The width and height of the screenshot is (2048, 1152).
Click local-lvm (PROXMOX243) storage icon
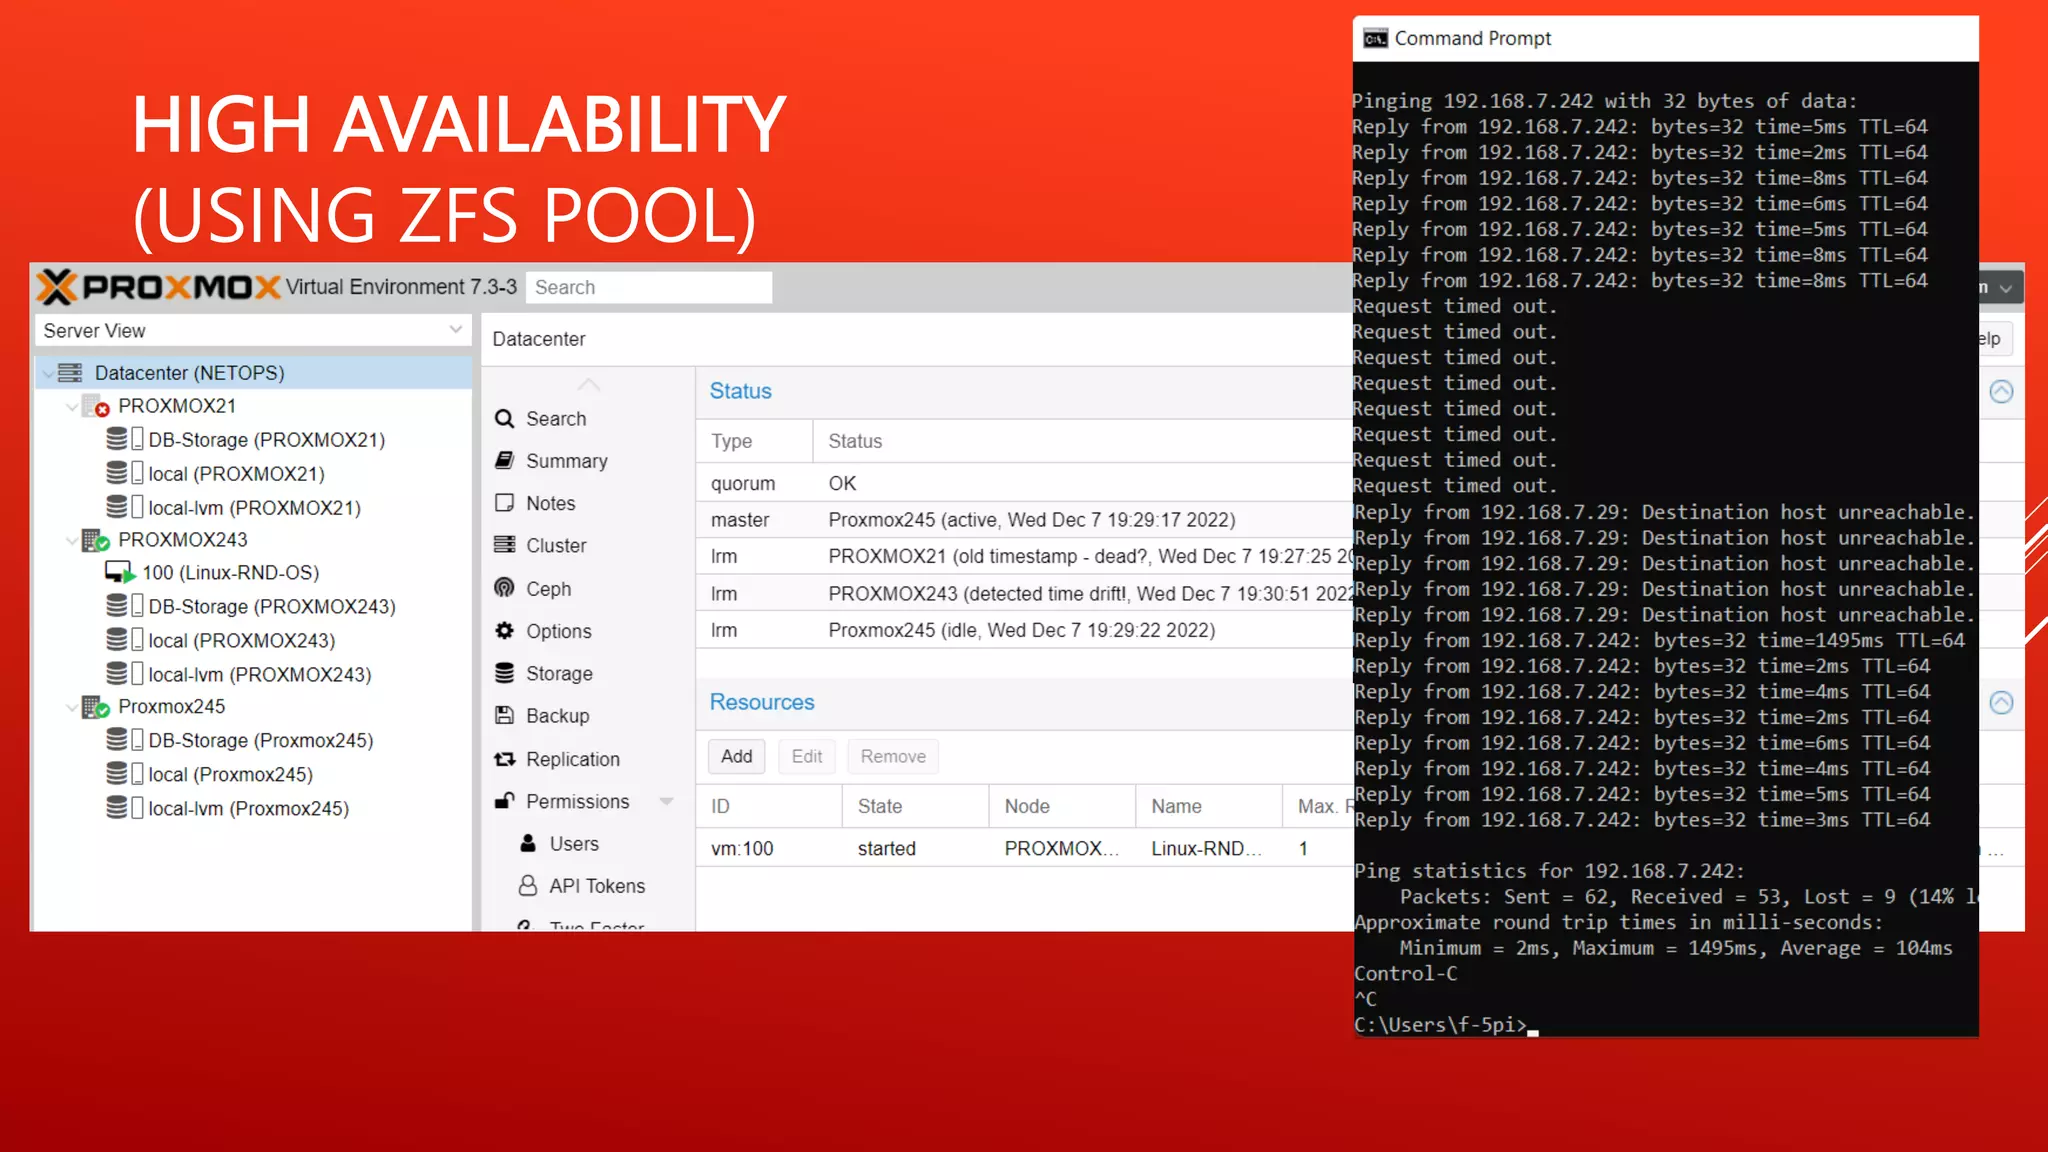point(125,674)
